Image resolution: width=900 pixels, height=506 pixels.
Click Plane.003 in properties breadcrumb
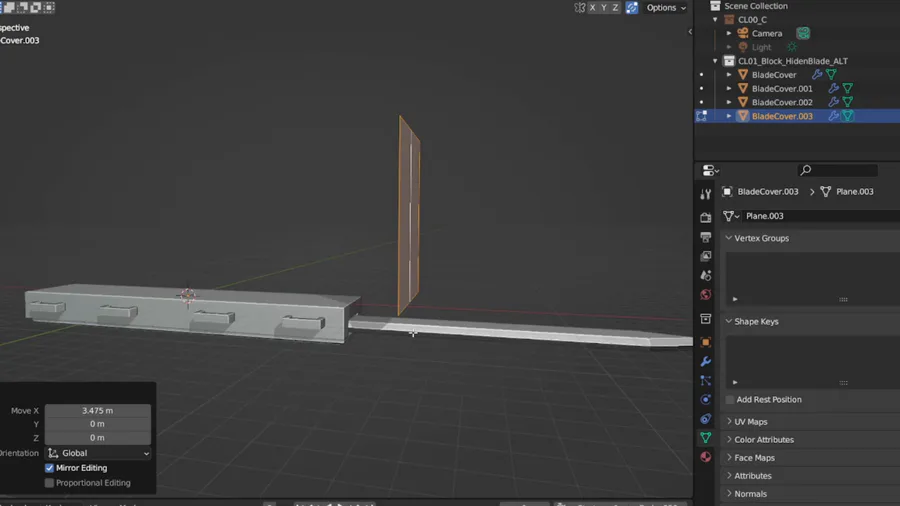coord(855,192)
